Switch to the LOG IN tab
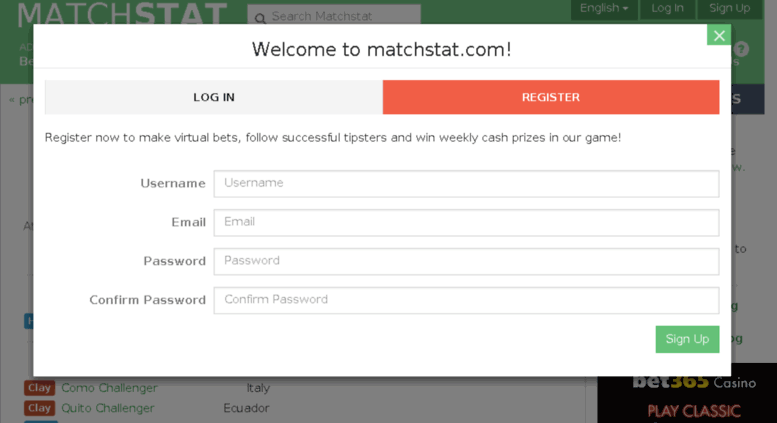 point(214,97)
